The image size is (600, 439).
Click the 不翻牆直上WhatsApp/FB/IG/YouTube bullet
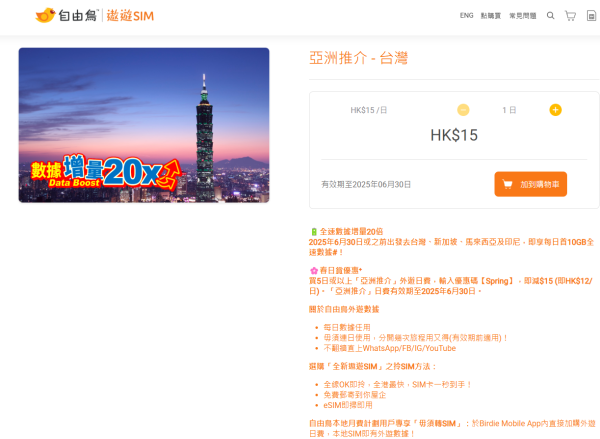tap(390, 348)
